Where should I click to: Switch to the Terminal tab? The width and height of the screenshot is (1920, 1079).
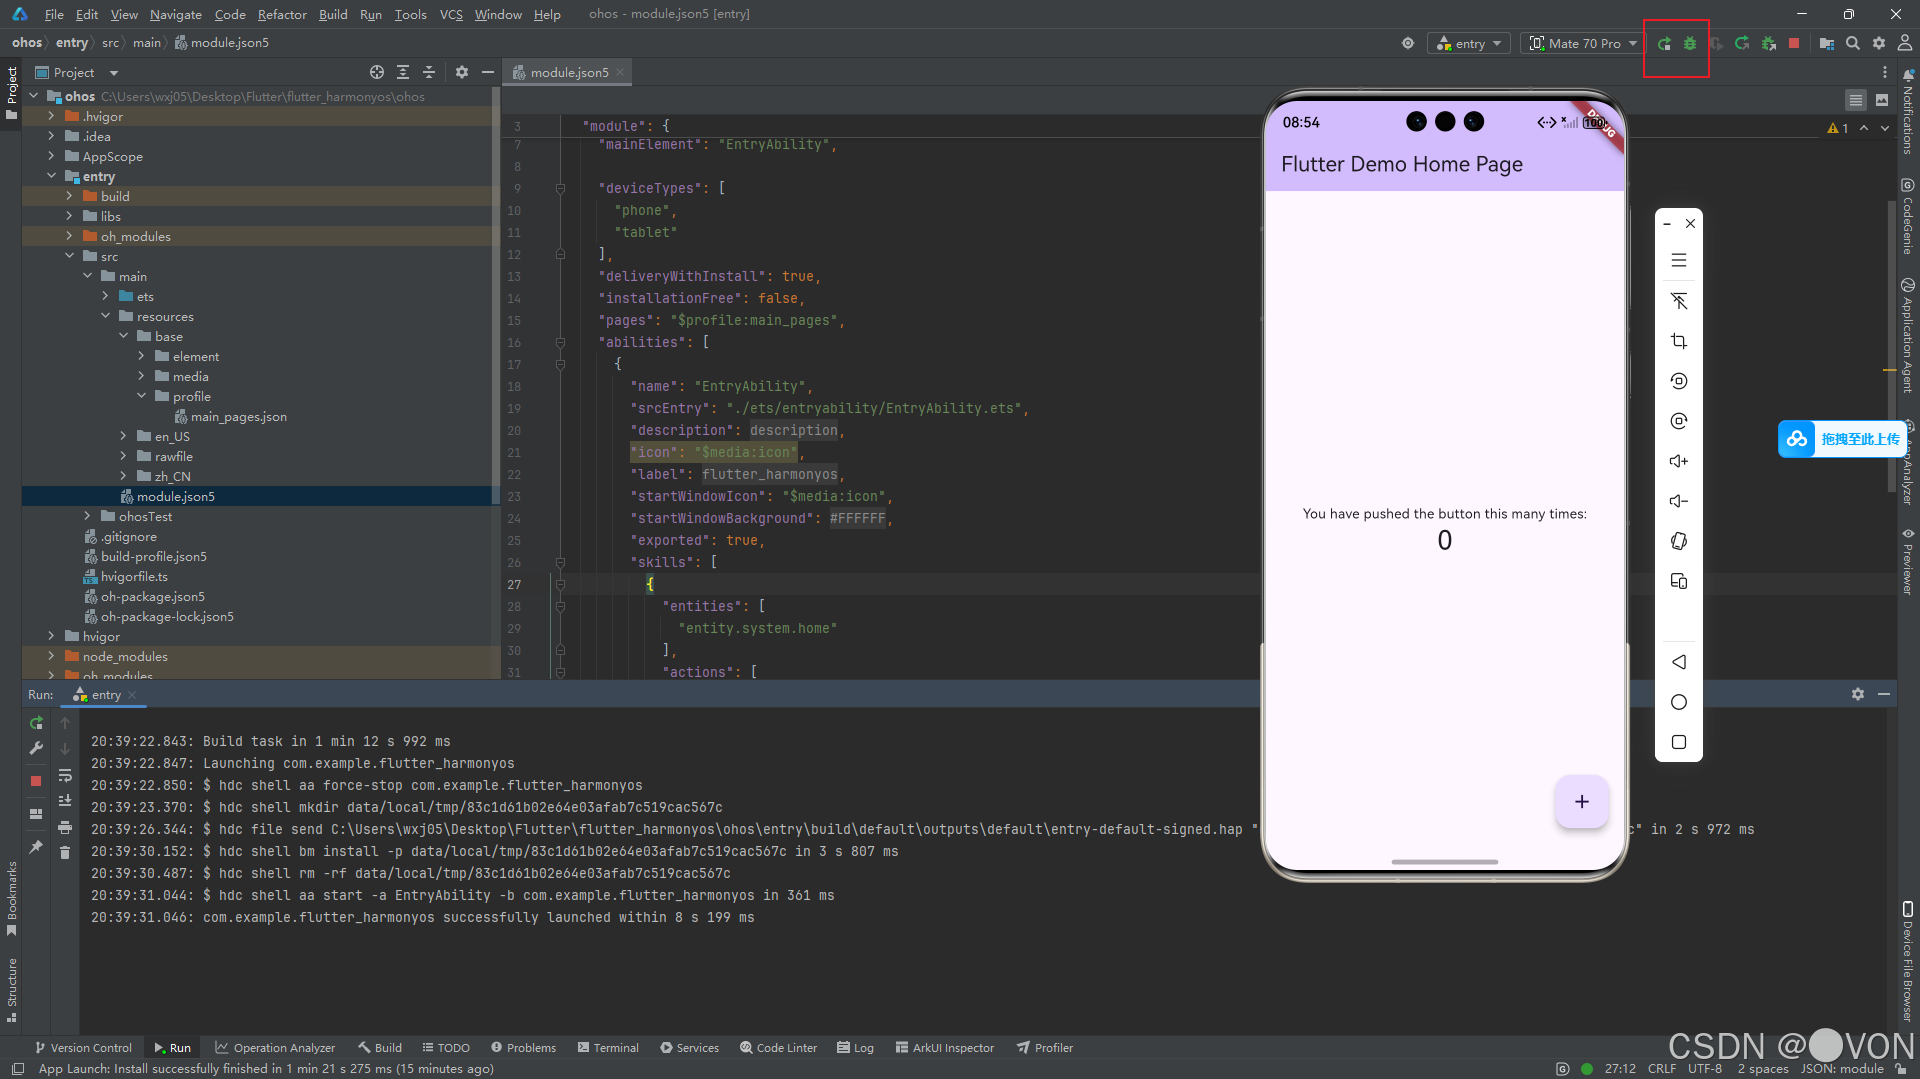click(x=608, y=1047)
